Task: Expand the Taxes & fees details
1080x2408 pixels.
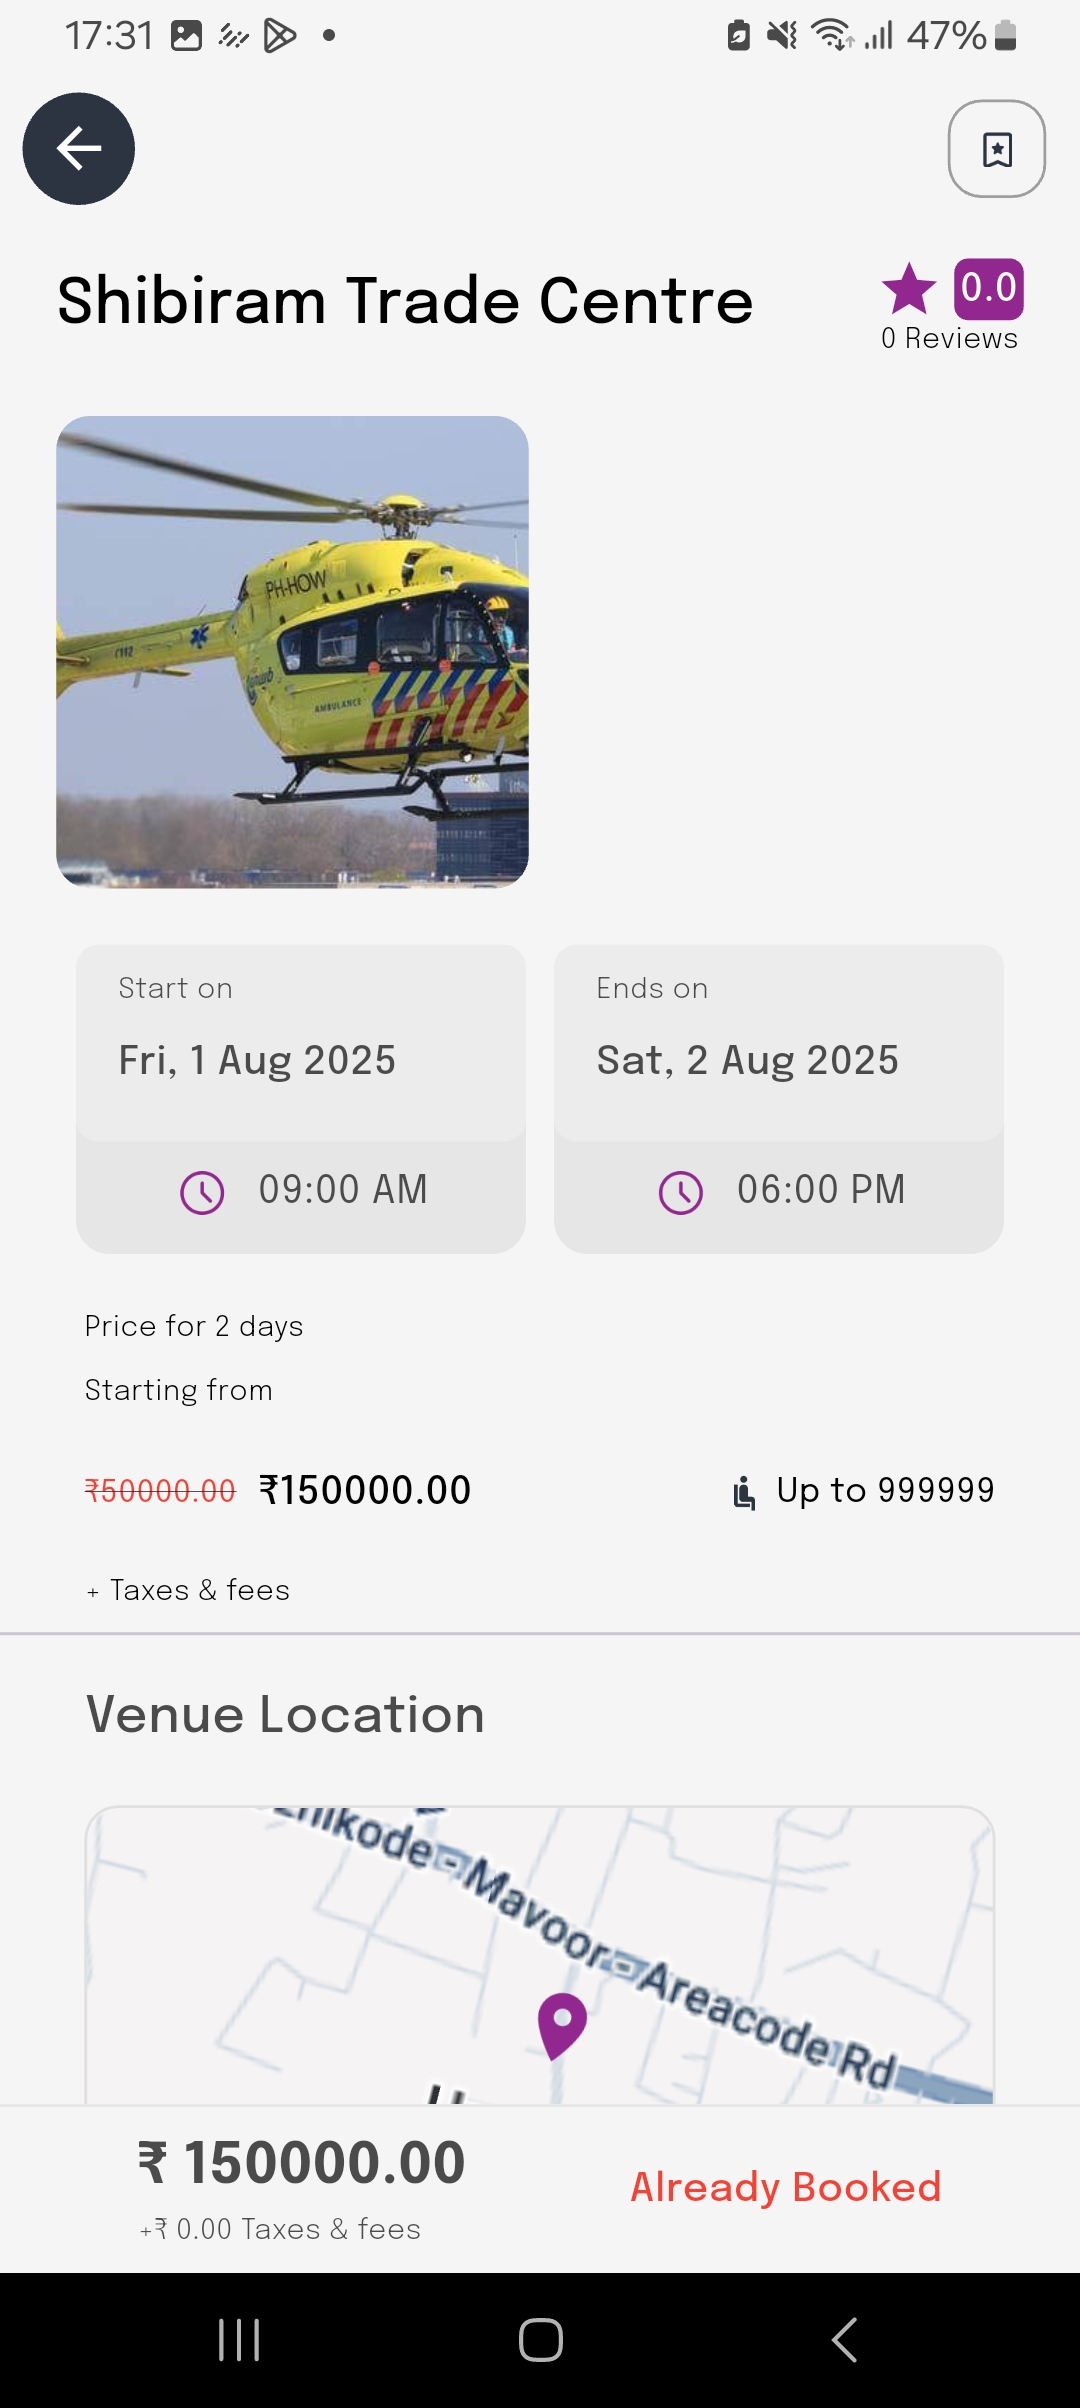Action: [189, 1590]
